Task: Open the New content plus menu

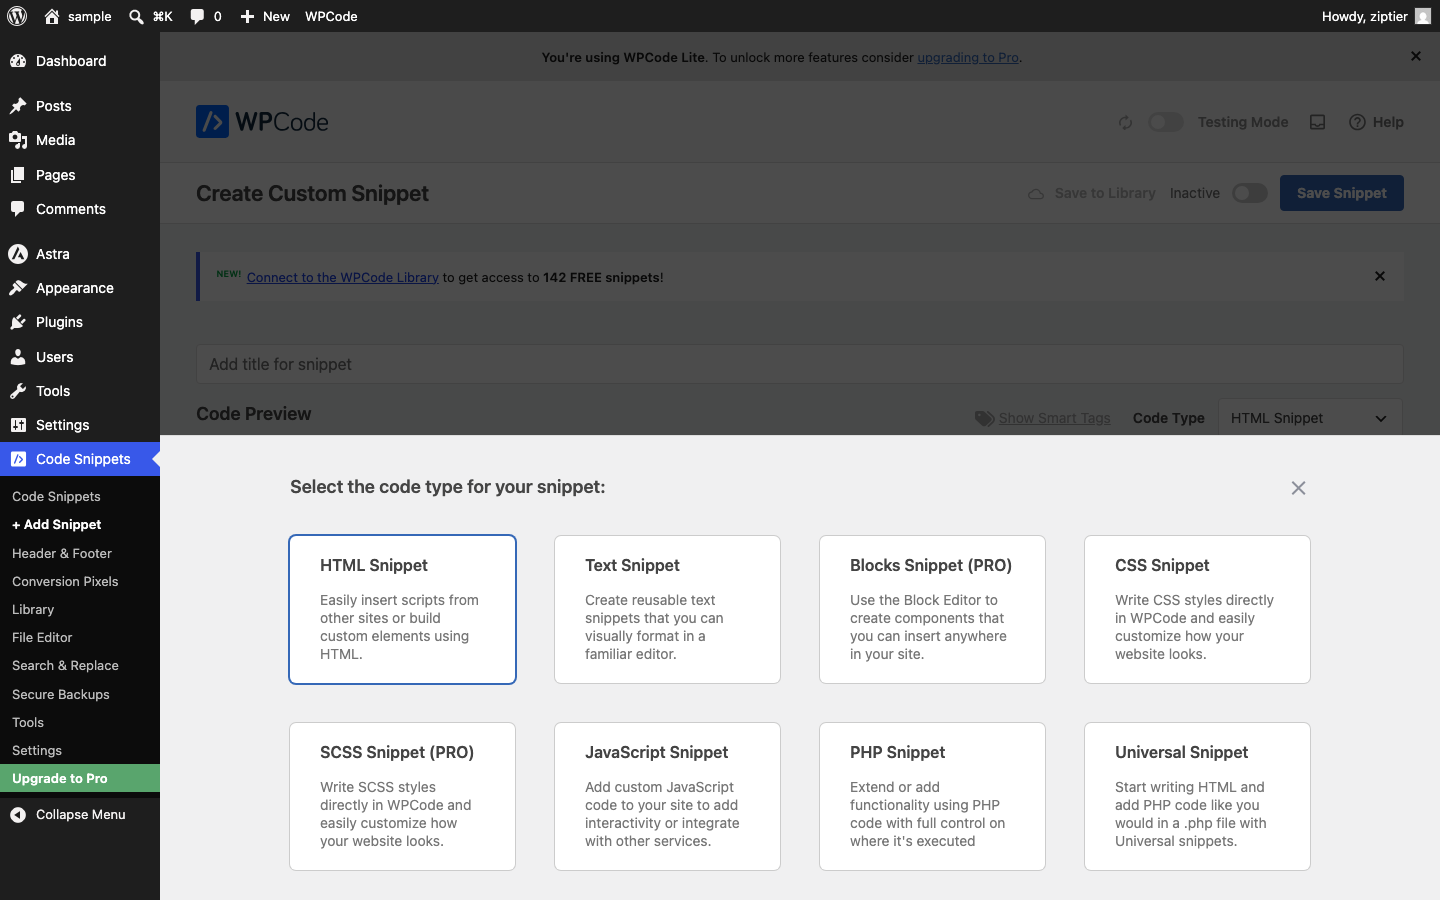Action: coord(265,16)
